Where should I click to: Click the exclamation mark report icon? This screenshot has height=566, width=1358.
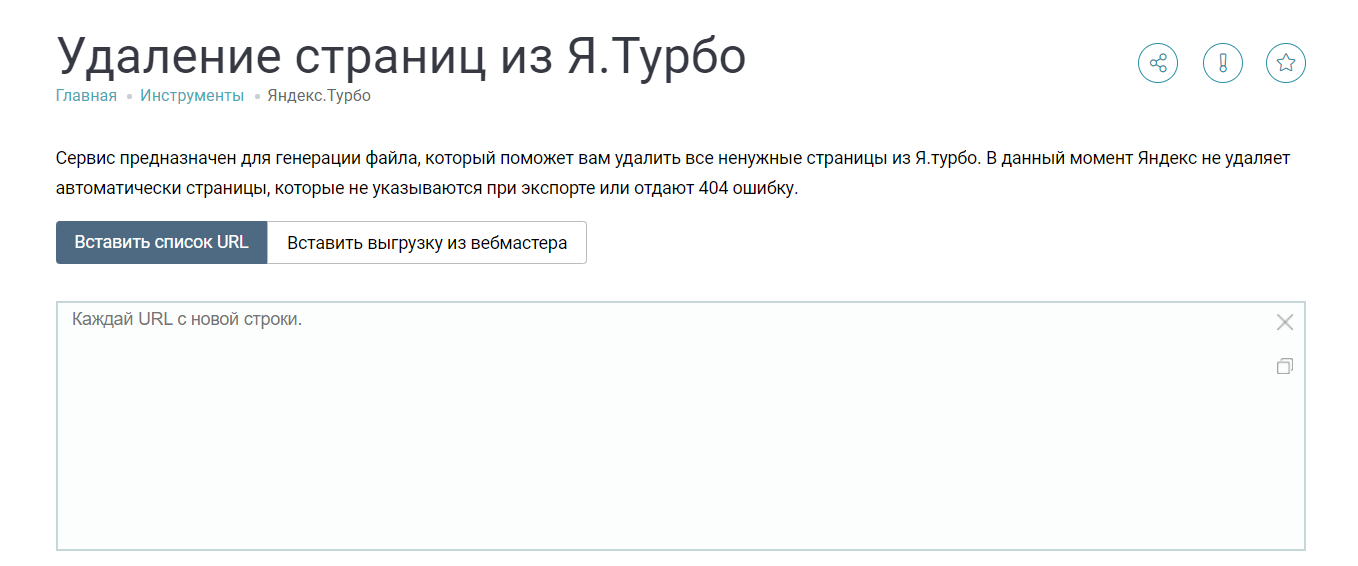(1222, 63)
